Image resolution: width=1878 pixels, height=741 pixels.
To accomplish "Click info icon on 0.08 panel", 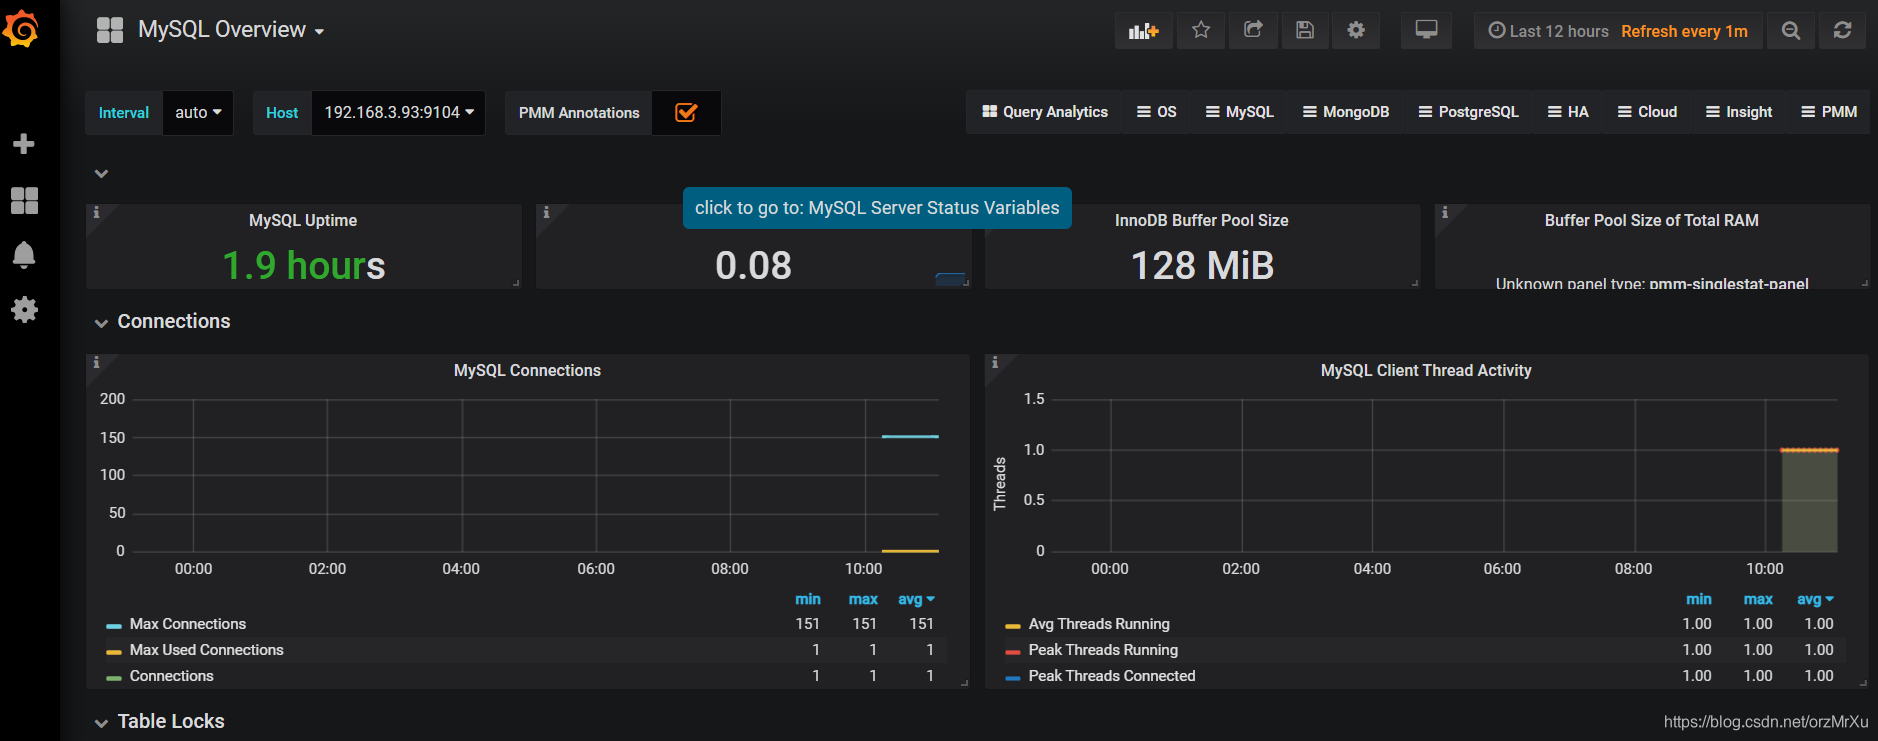I will (x=546, y=212).
